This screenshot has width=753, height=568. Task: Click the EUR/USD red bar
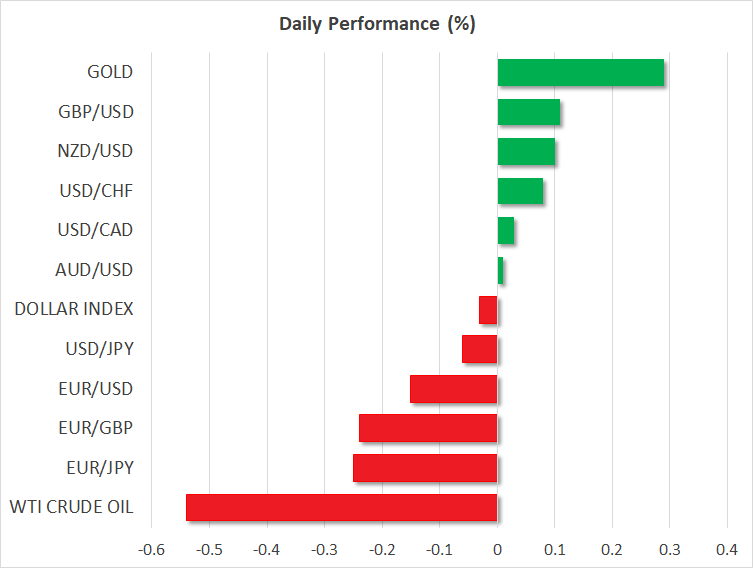point(453,389)
